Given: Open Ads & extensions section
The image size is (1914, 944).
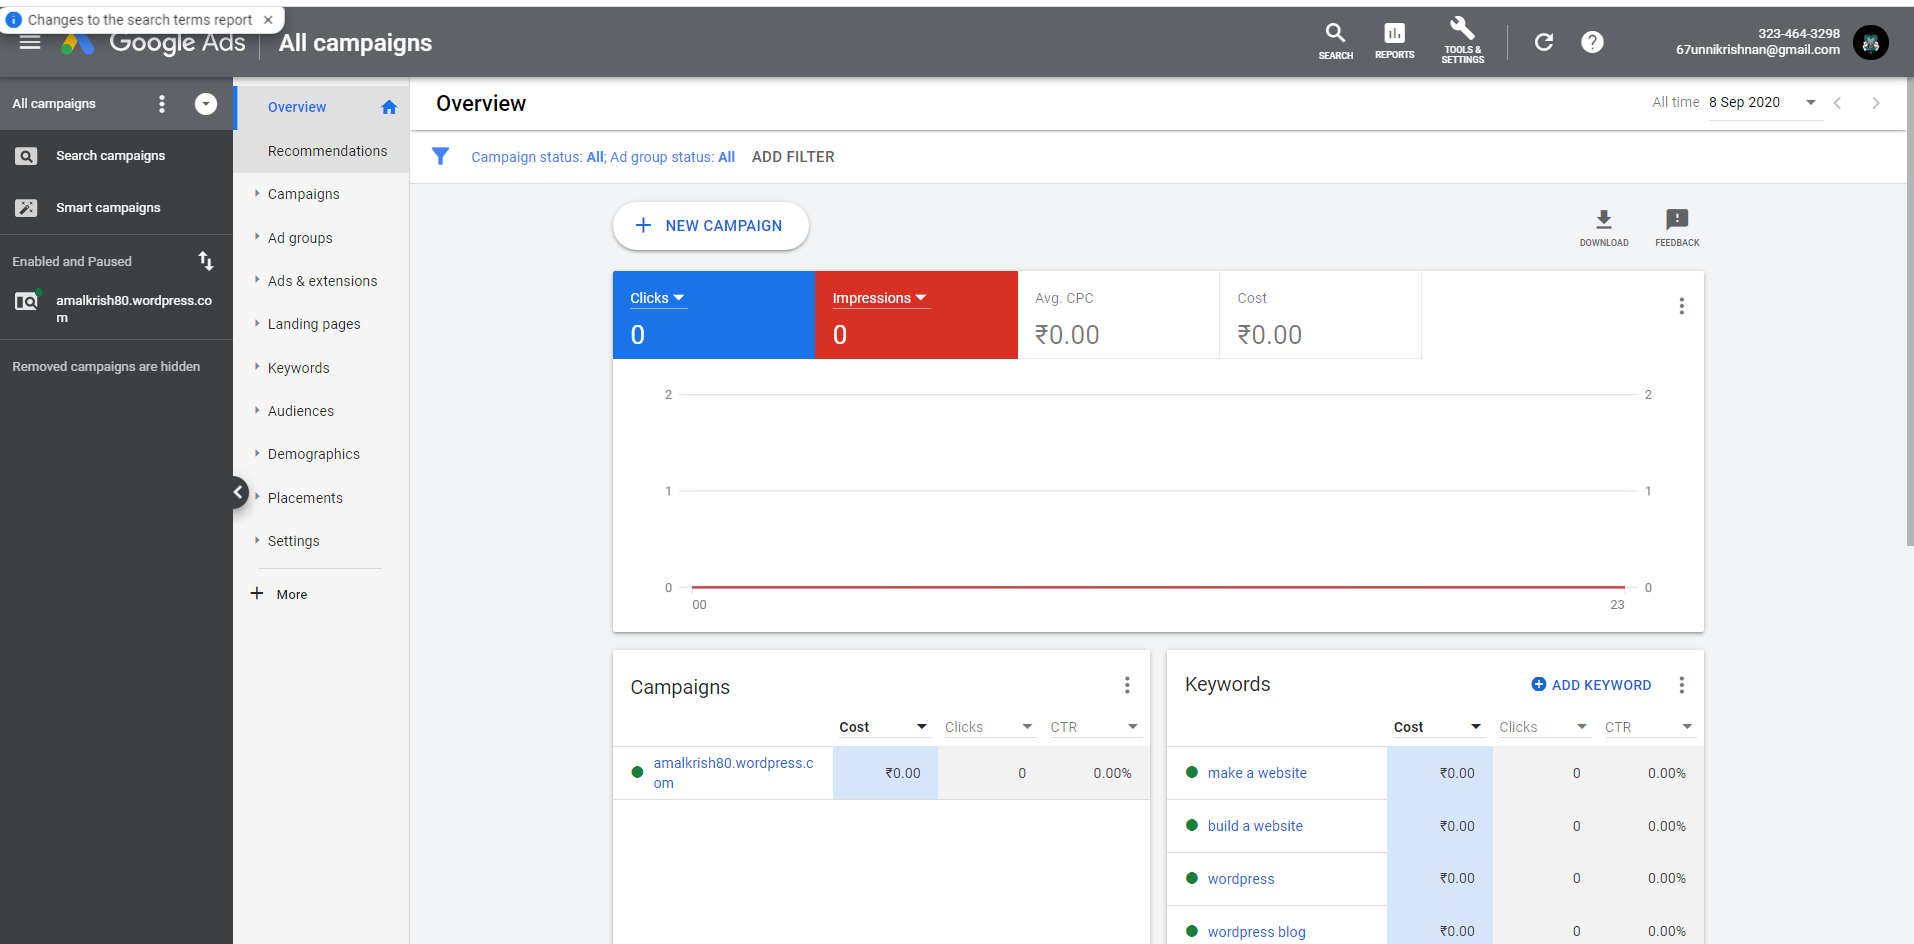Looking at the screenshot, I should pyautogui.click(x=322, y=281).
